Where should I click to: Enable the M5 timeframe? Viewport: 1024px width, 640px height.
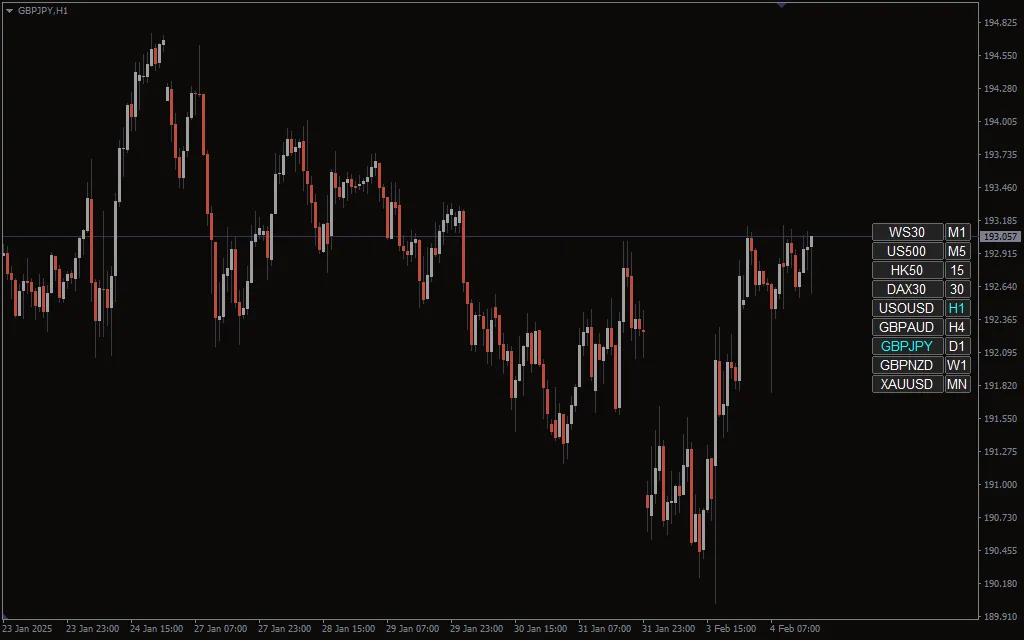[957, 251]
